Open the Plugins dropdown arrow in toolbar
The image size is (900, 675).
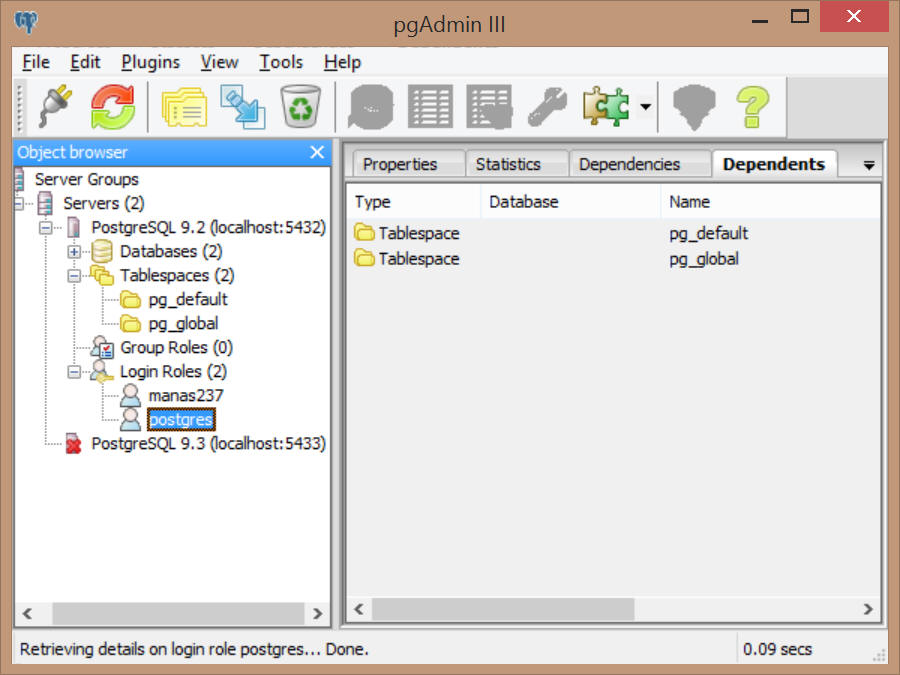pos(646,107)
